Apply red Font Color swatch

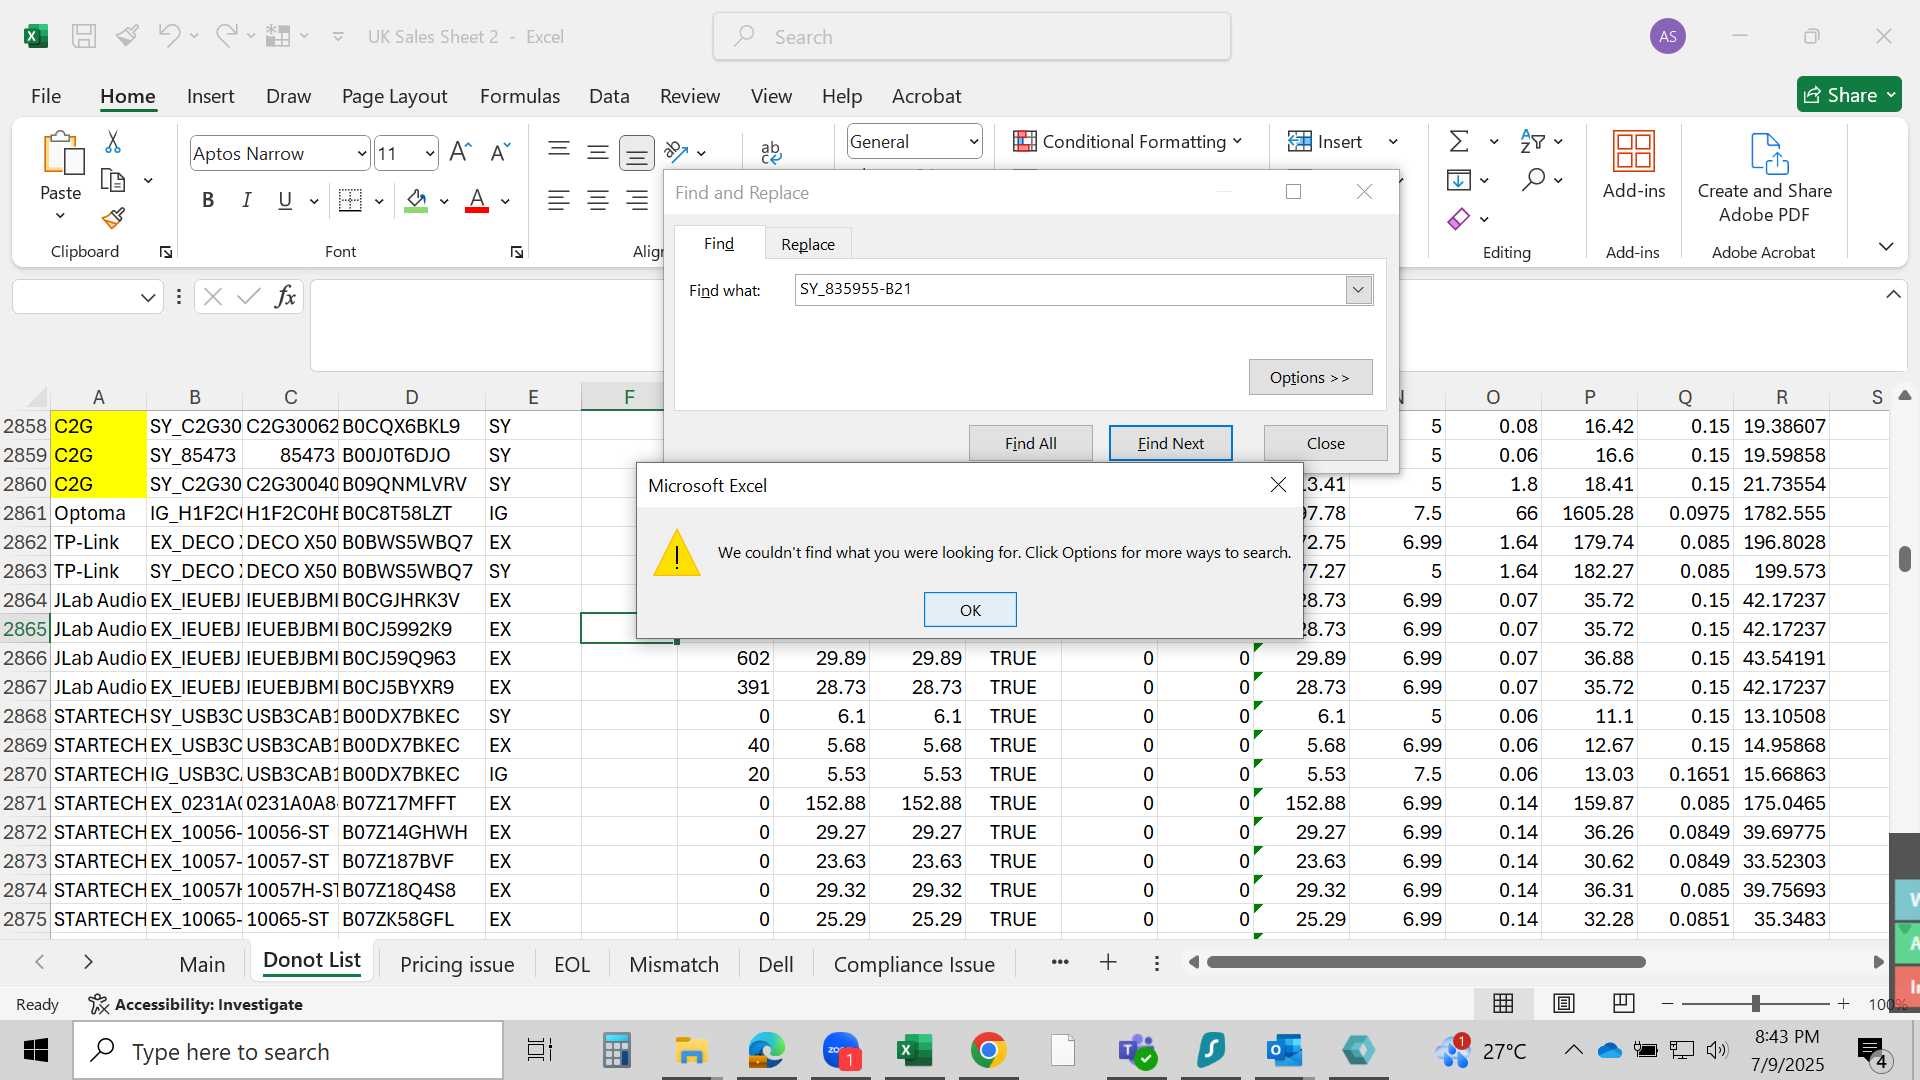(477, 200)
